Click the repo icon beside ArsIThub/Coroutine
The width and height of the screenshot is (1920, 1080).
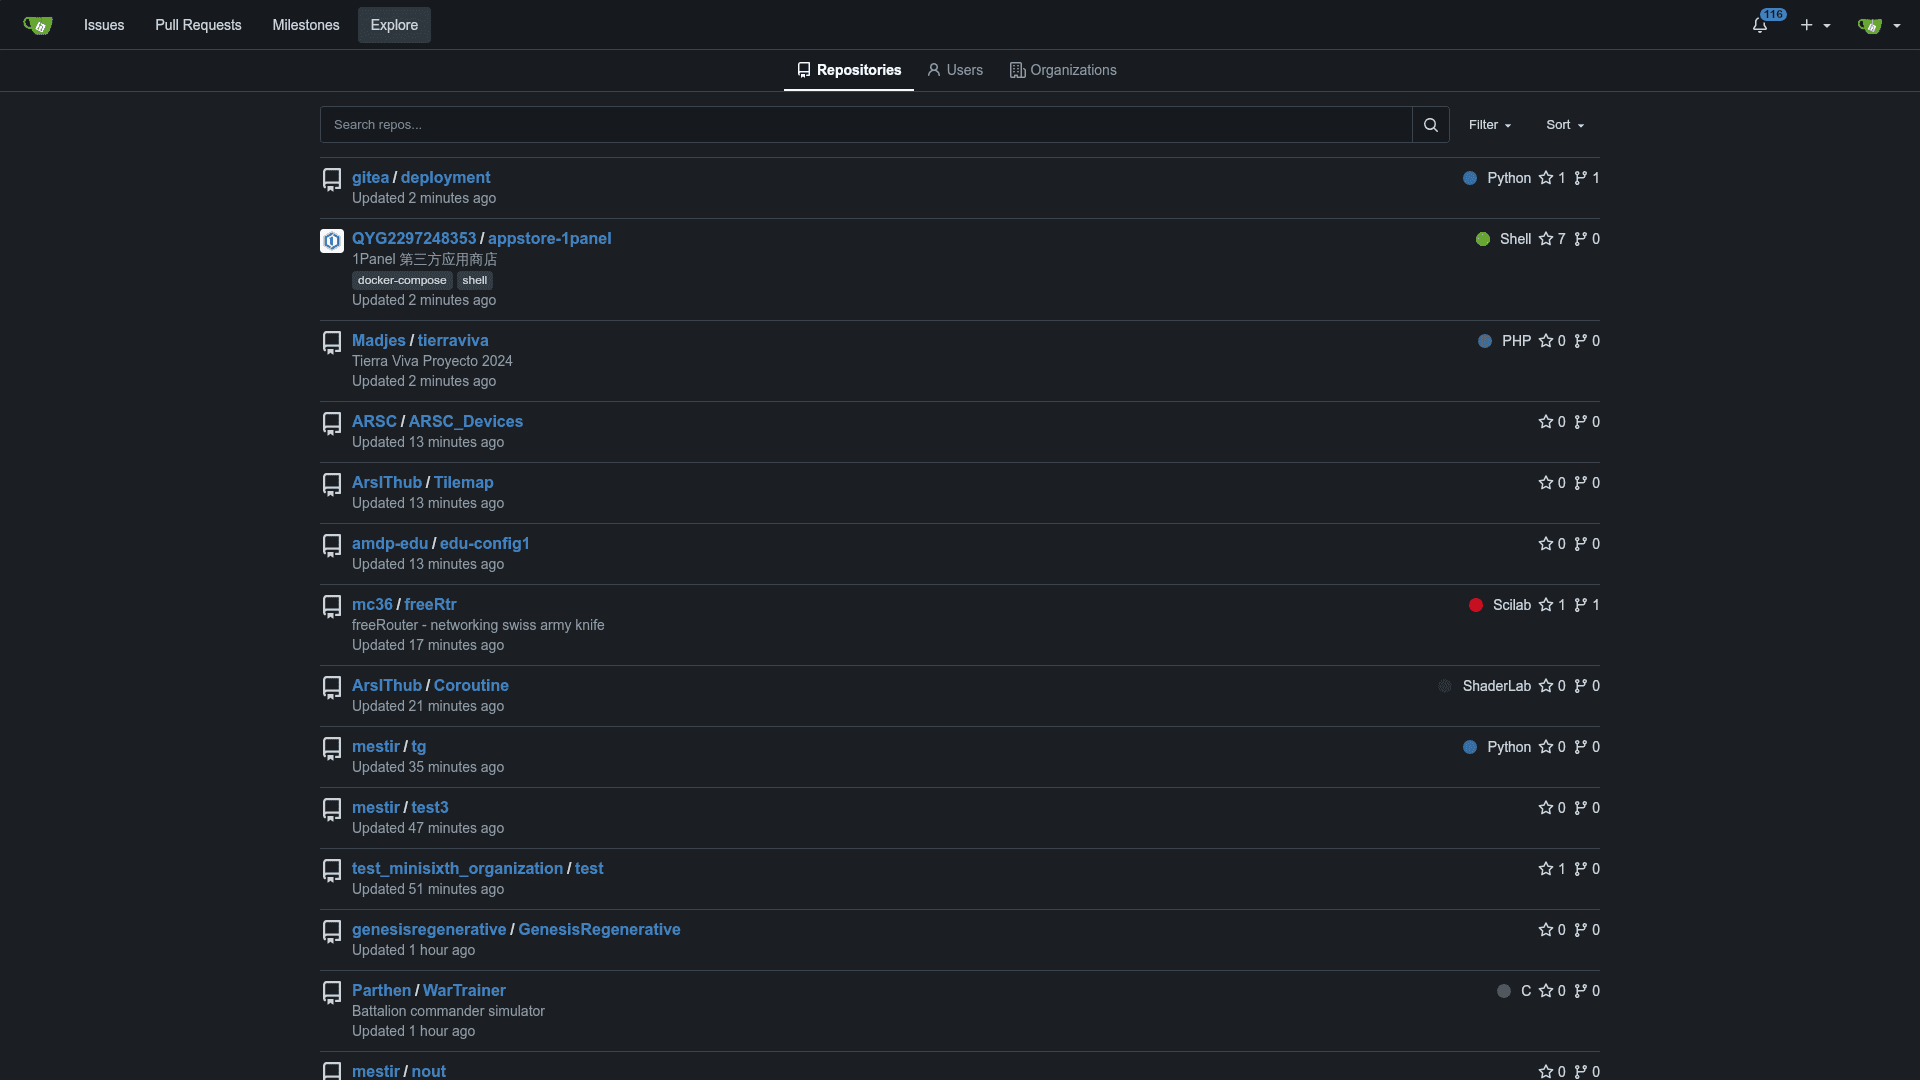click(x=332, y=688)
